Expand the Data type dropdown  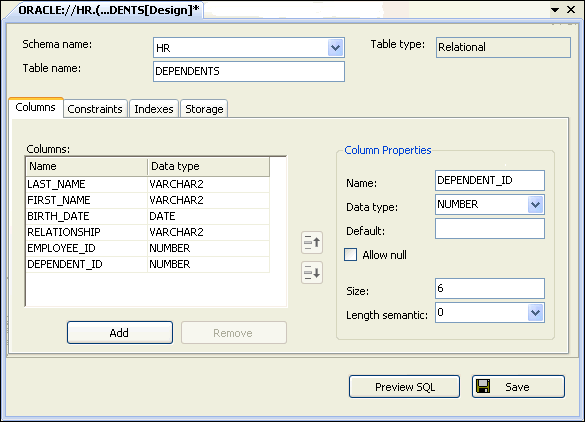coord(535,204)
